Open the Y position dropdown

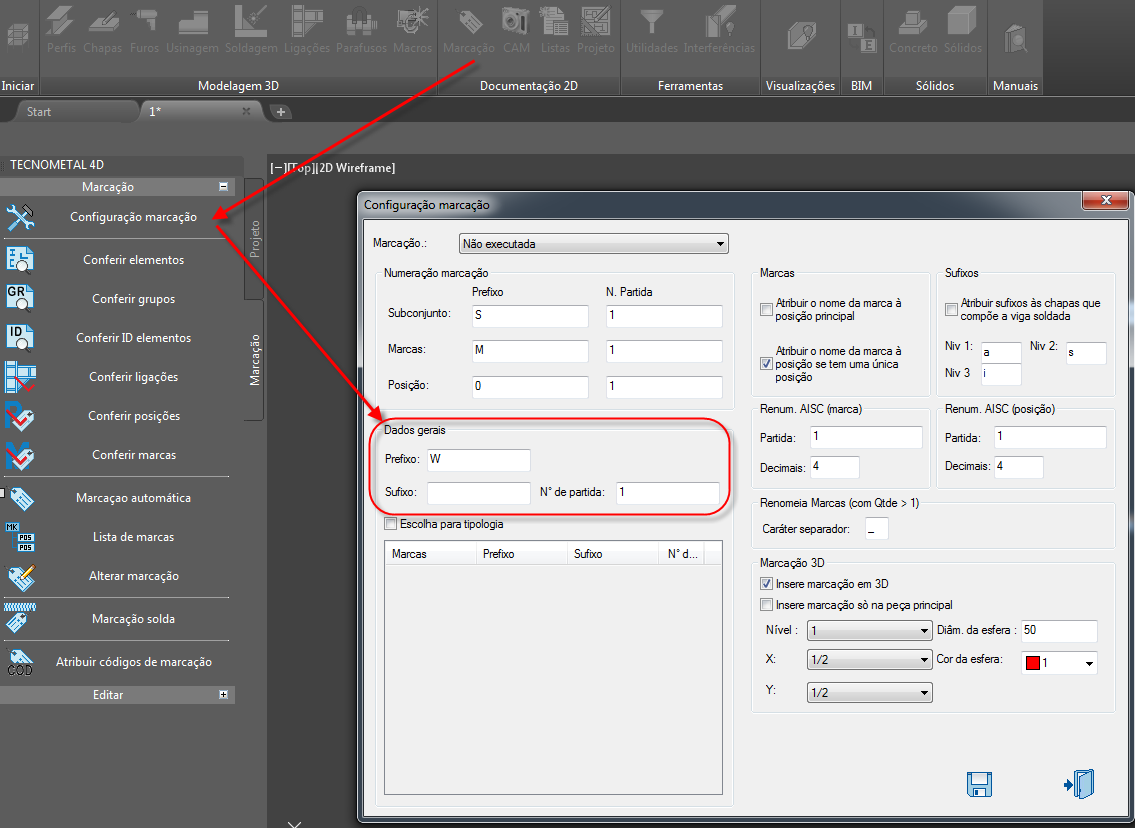coord(869,693)
